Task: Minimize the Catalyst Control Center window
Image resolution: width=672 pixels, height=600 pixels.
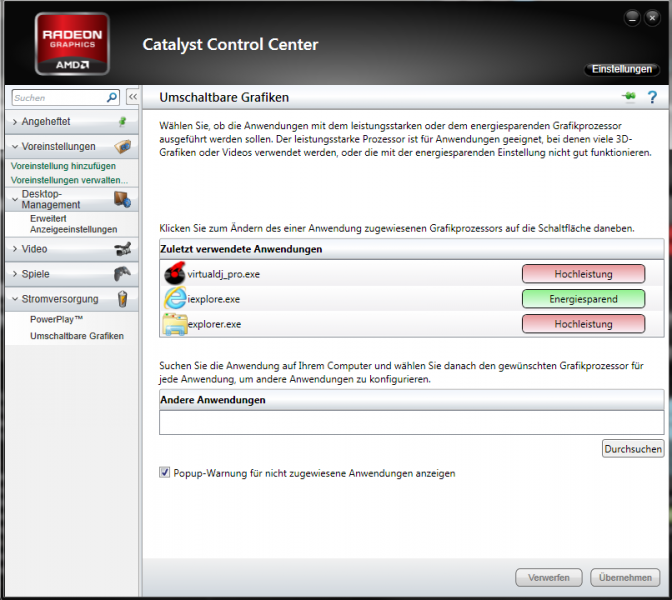Action: (x=632, y=18)
